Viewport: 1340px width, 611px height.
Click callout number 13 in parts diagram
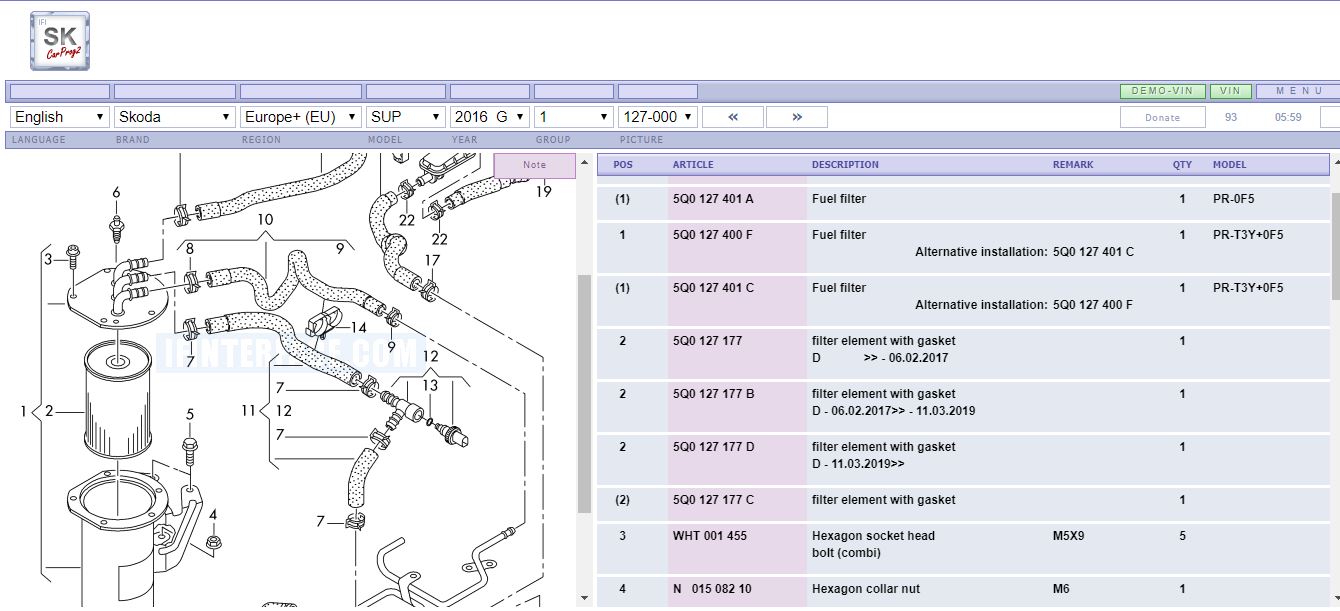point(430,385)
